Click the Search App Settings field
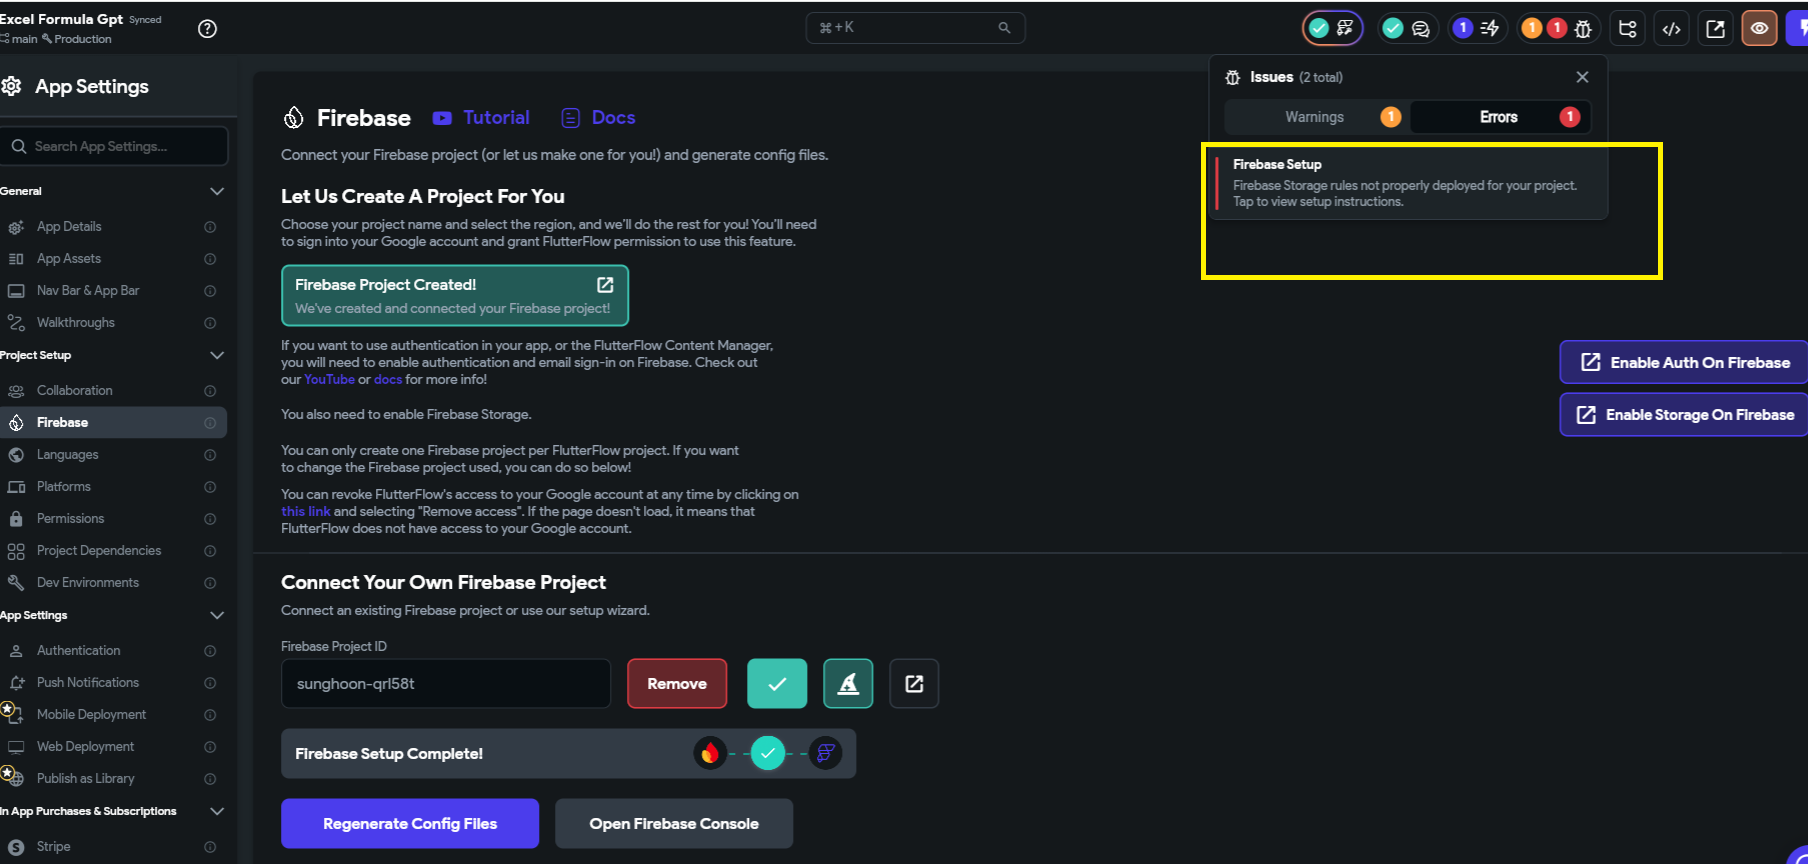 pos(114,146)
